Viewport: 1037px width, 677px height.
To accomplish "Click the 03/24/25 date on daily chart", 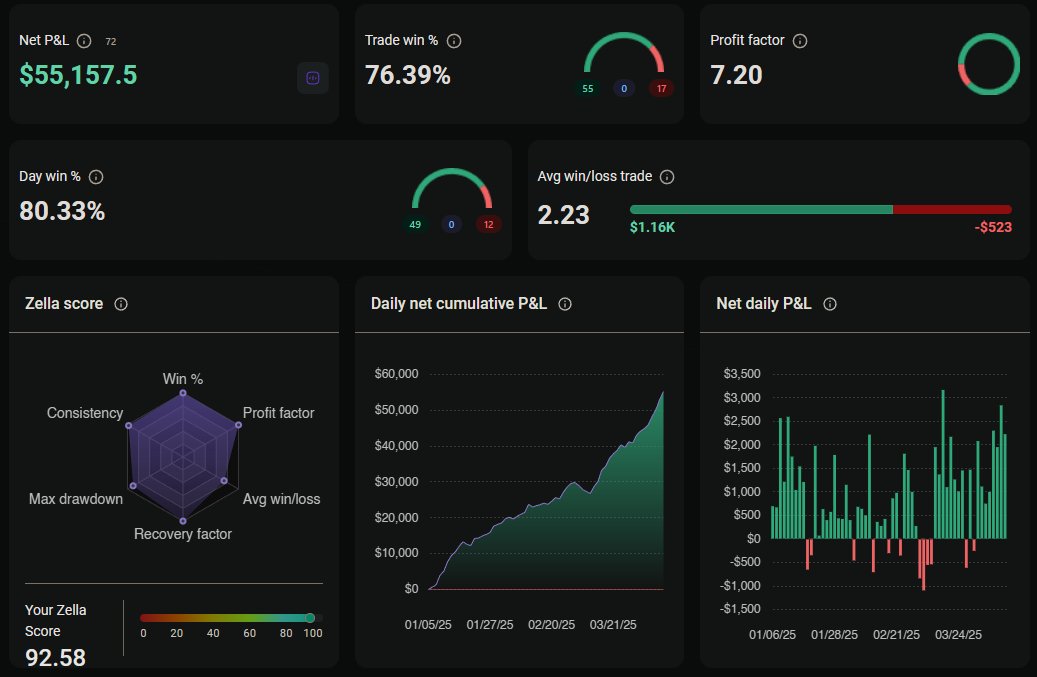I will pos(958,635).
